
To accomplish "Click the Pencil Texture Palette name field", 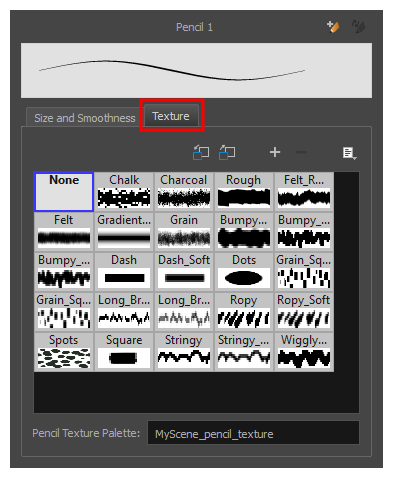I will (253, 433).
